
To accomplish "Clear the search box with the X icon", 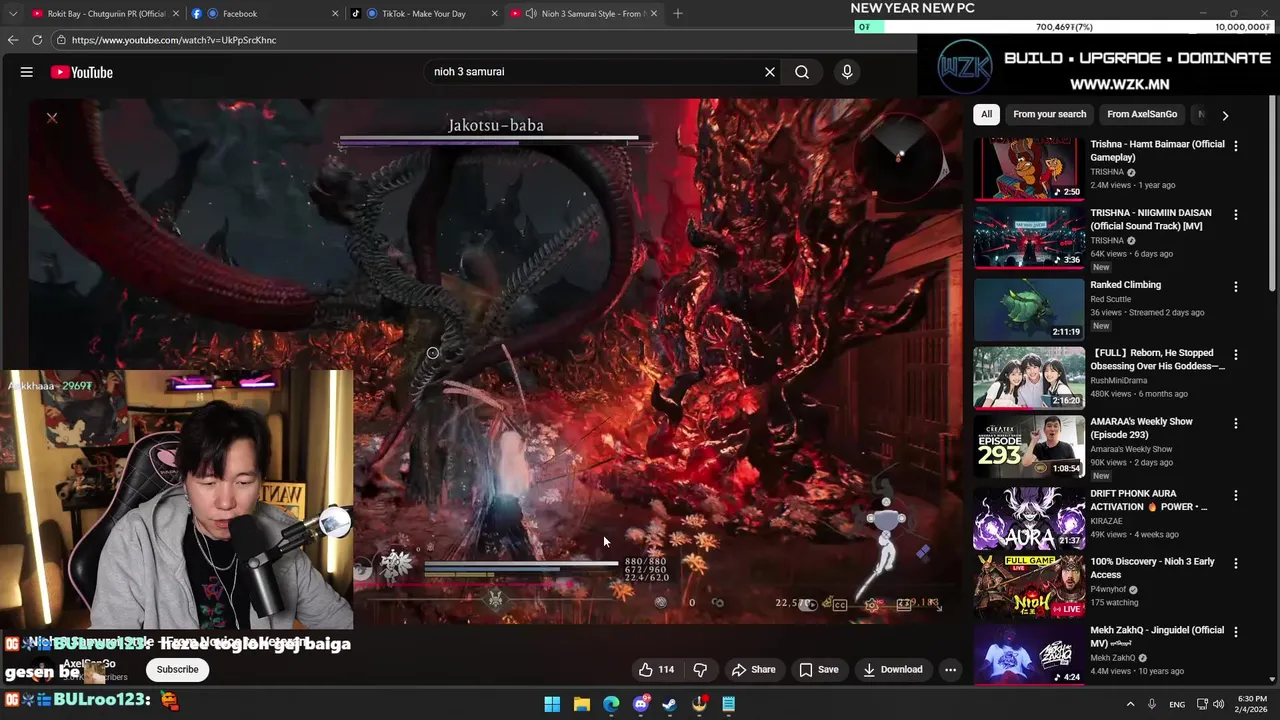I will coord(770,72).
